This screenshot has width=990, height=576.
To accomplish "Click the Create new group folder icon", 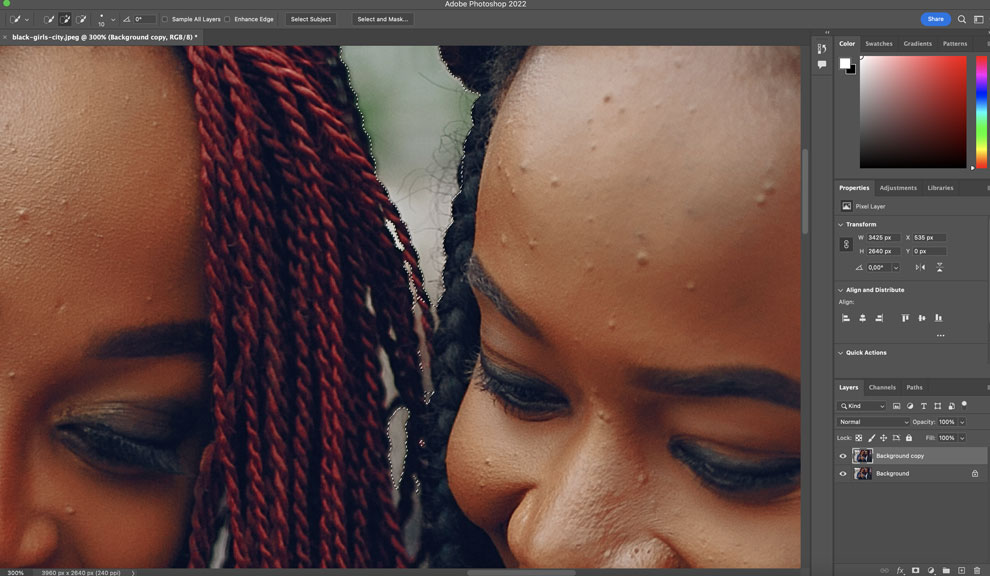I will 947,569.
